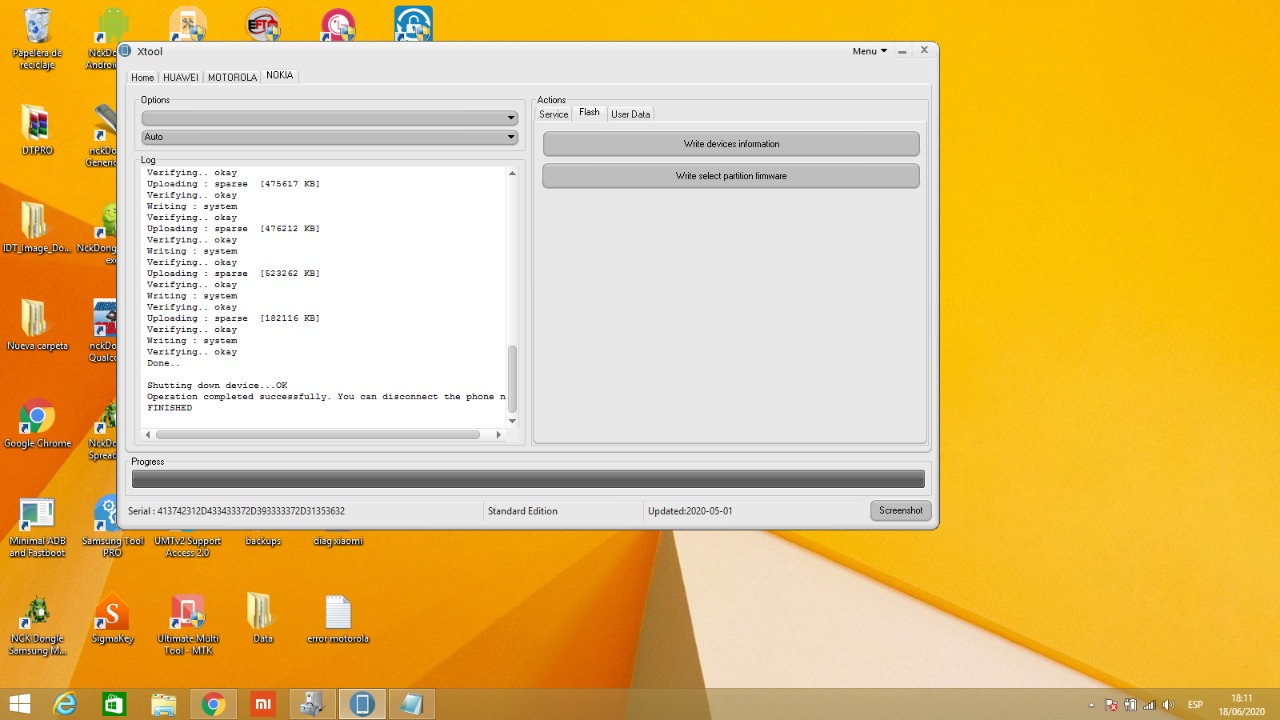Click the Xtool title bar app icon

[125, 51]
